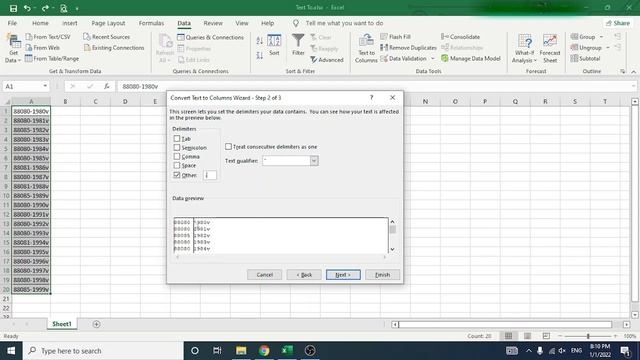Switch to the Formulas tab

[151, 23]
